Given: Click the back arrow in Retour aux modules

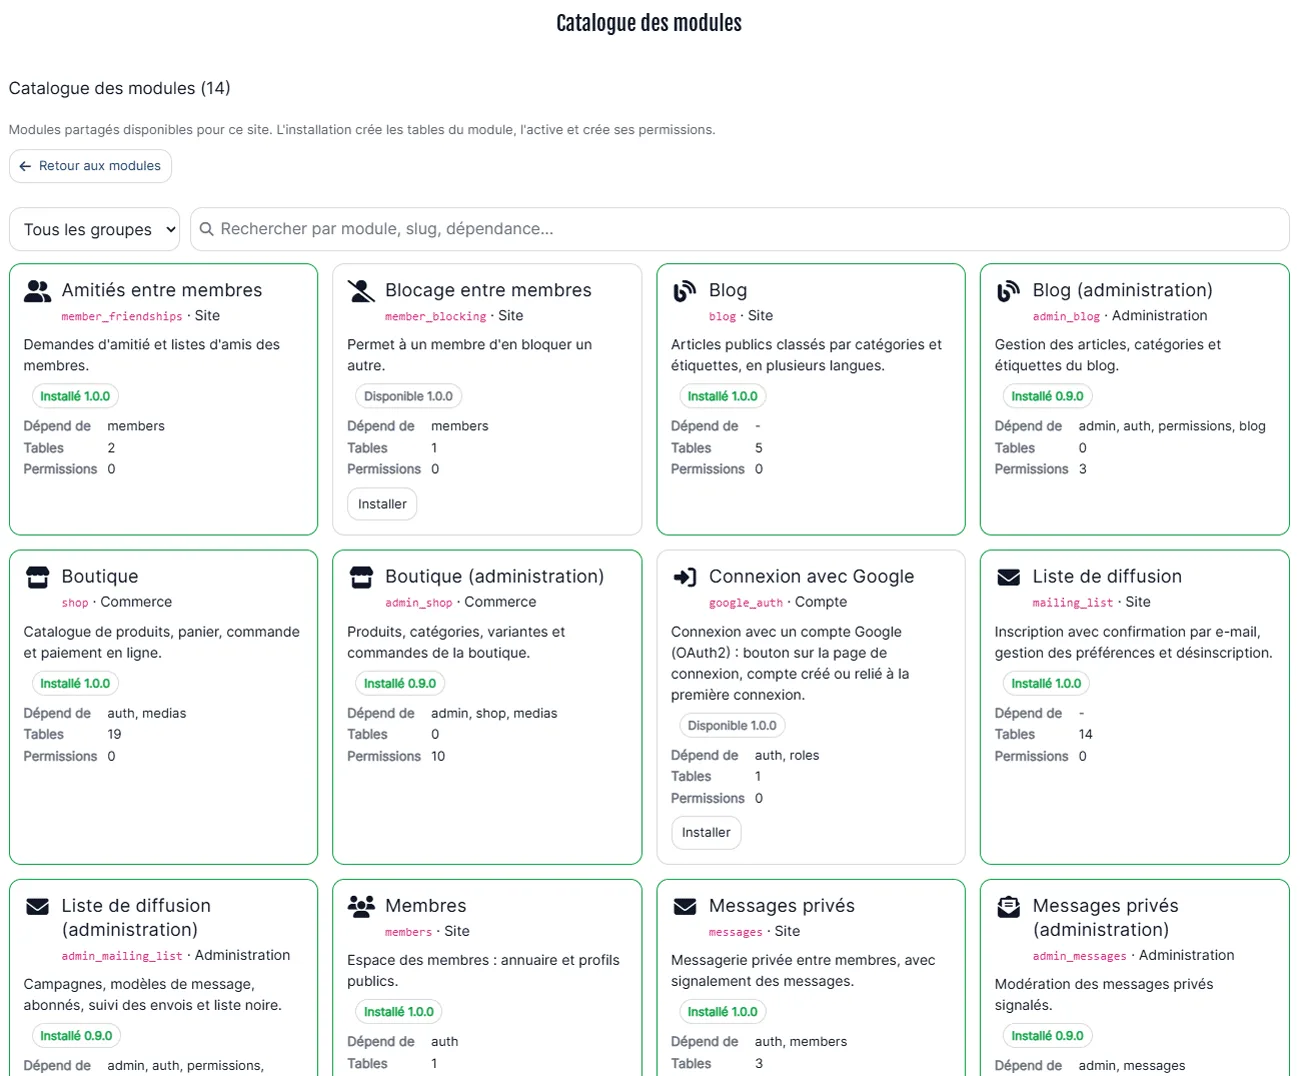Looking at the screenshot, I should point(25,166).
